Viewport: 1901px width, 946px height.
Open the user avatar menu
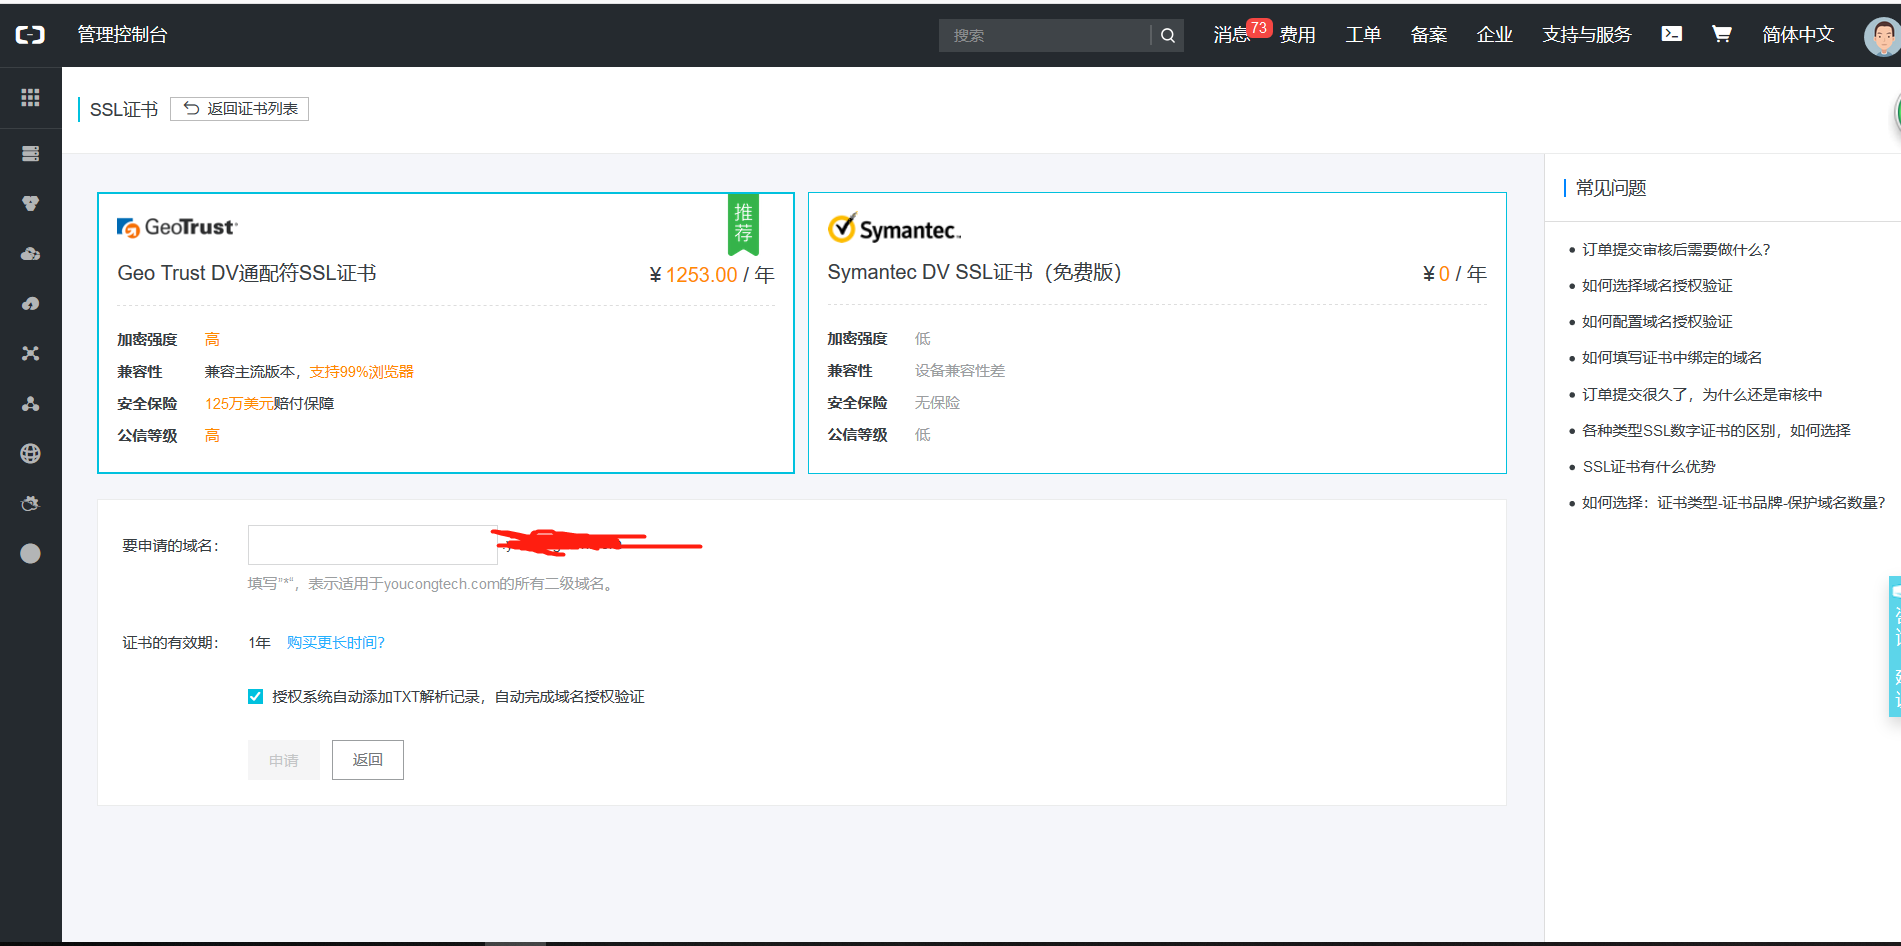click(1881, 36)
